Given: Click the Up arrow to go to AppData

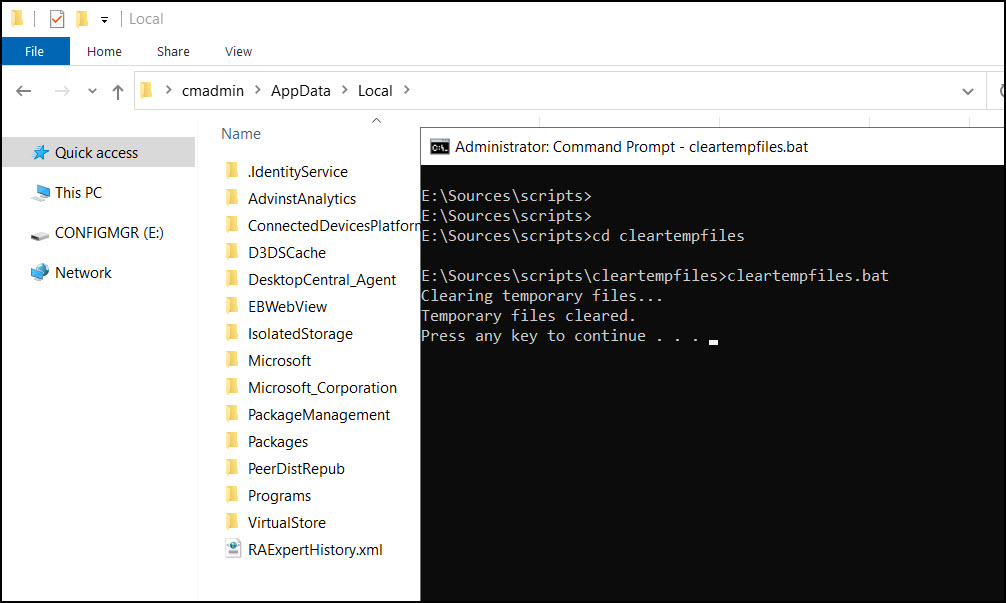Looking at the screenshot, I should [x=117, y=90].
